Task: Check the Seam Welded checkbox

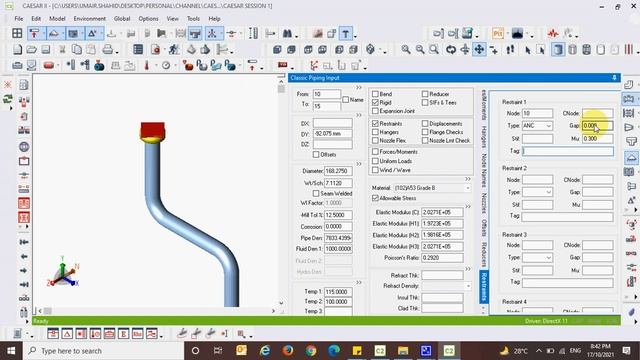Action: 316,193
